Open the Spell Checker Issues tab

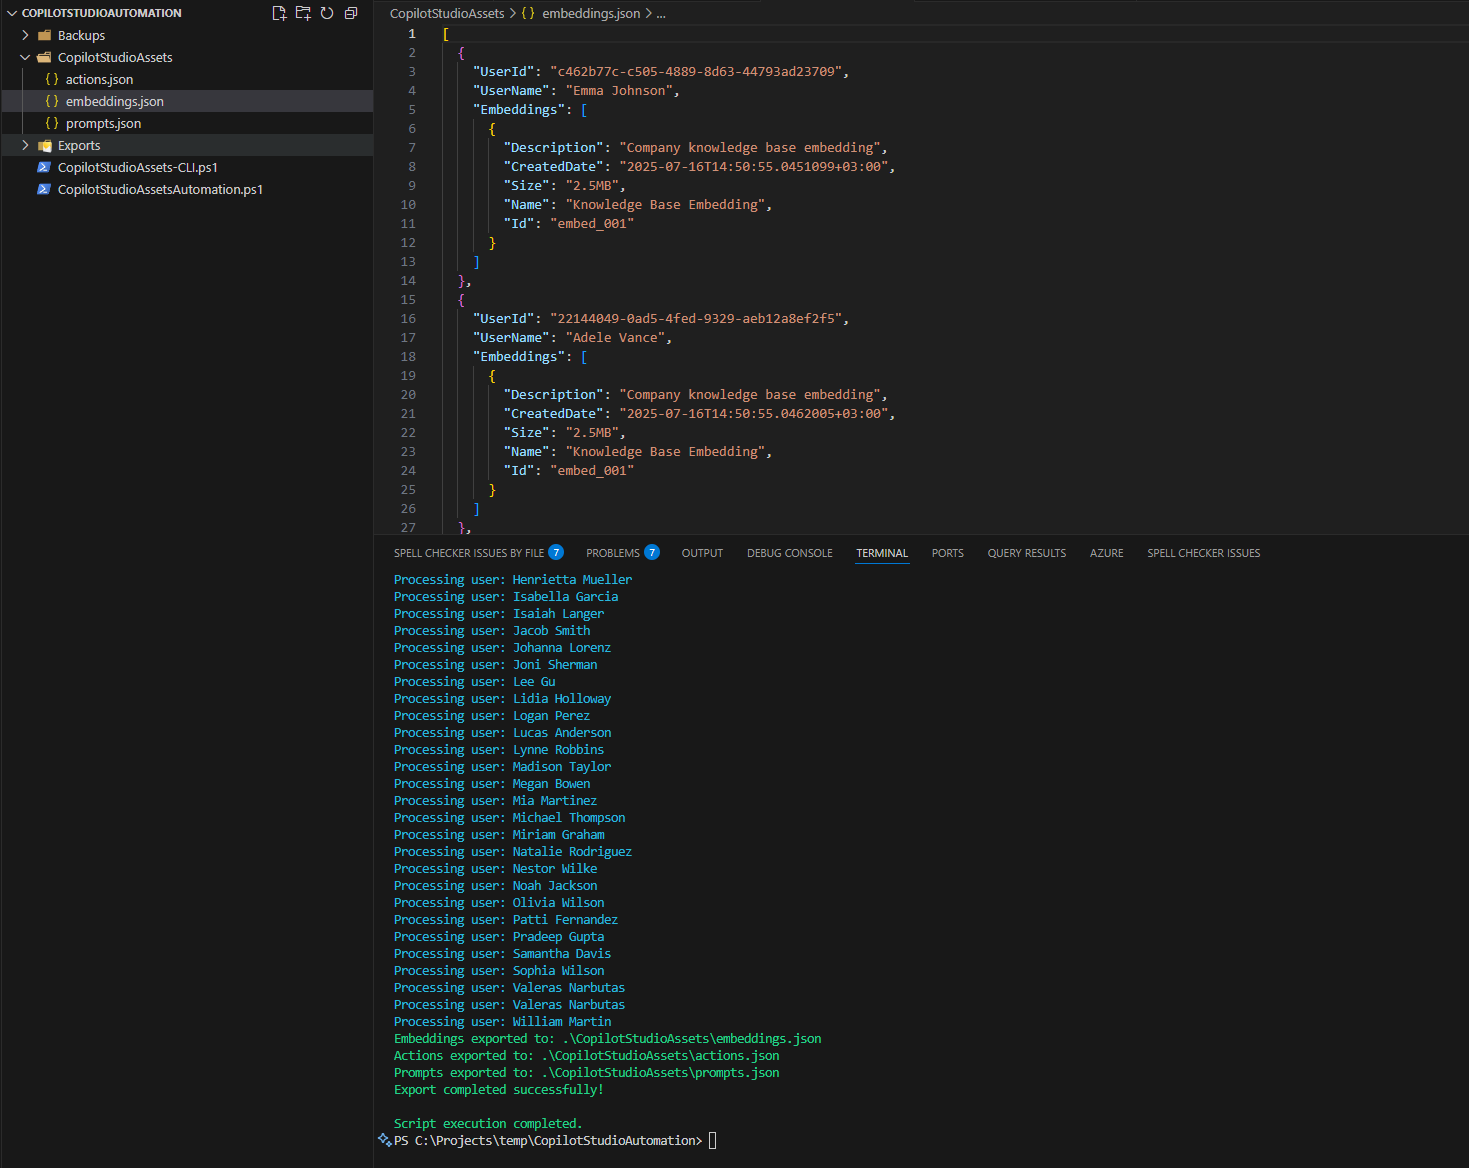[x=1204, y=553]
